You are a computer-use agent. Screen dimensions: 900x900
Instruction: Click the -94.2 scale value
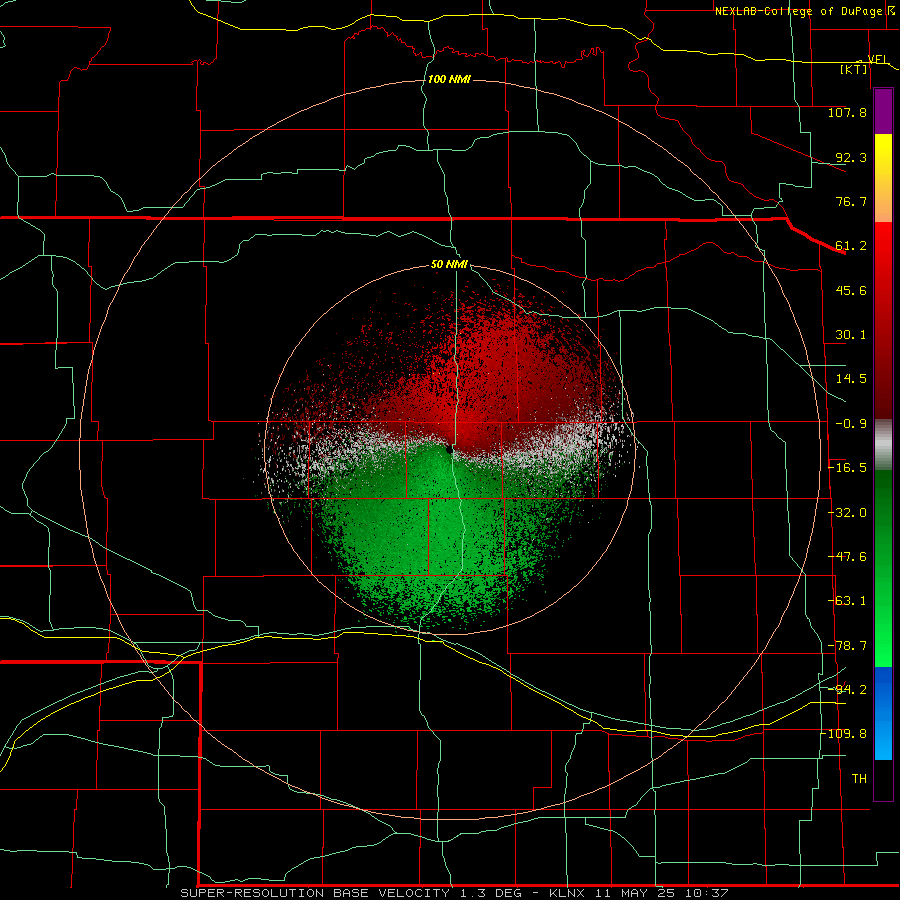[x=847, y=689]
